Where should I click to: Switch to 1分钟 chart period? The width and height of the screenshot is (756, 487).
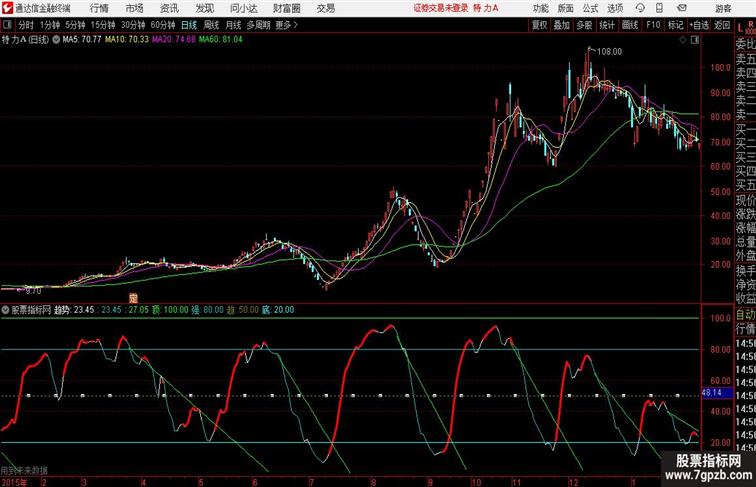(x=50, y=25)
